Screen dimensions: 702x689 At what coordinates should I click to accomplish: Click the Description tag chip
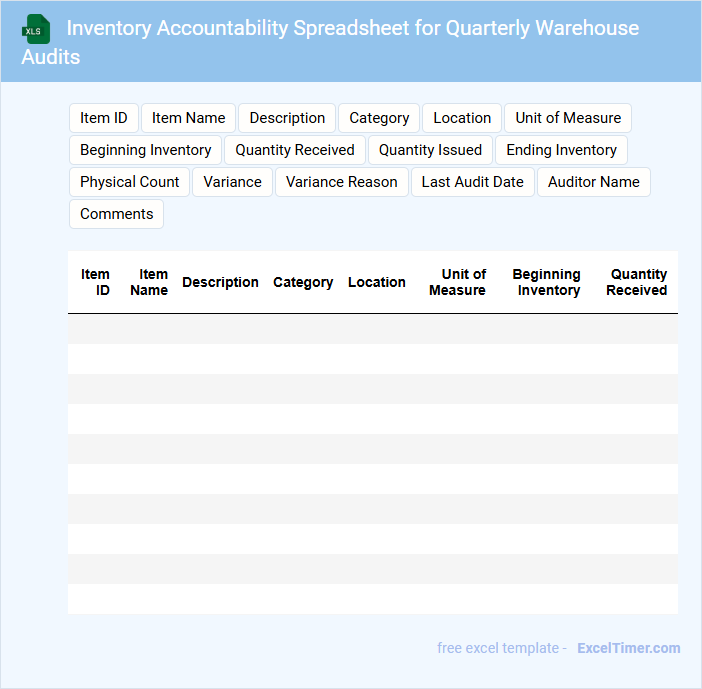pos(287,118)
